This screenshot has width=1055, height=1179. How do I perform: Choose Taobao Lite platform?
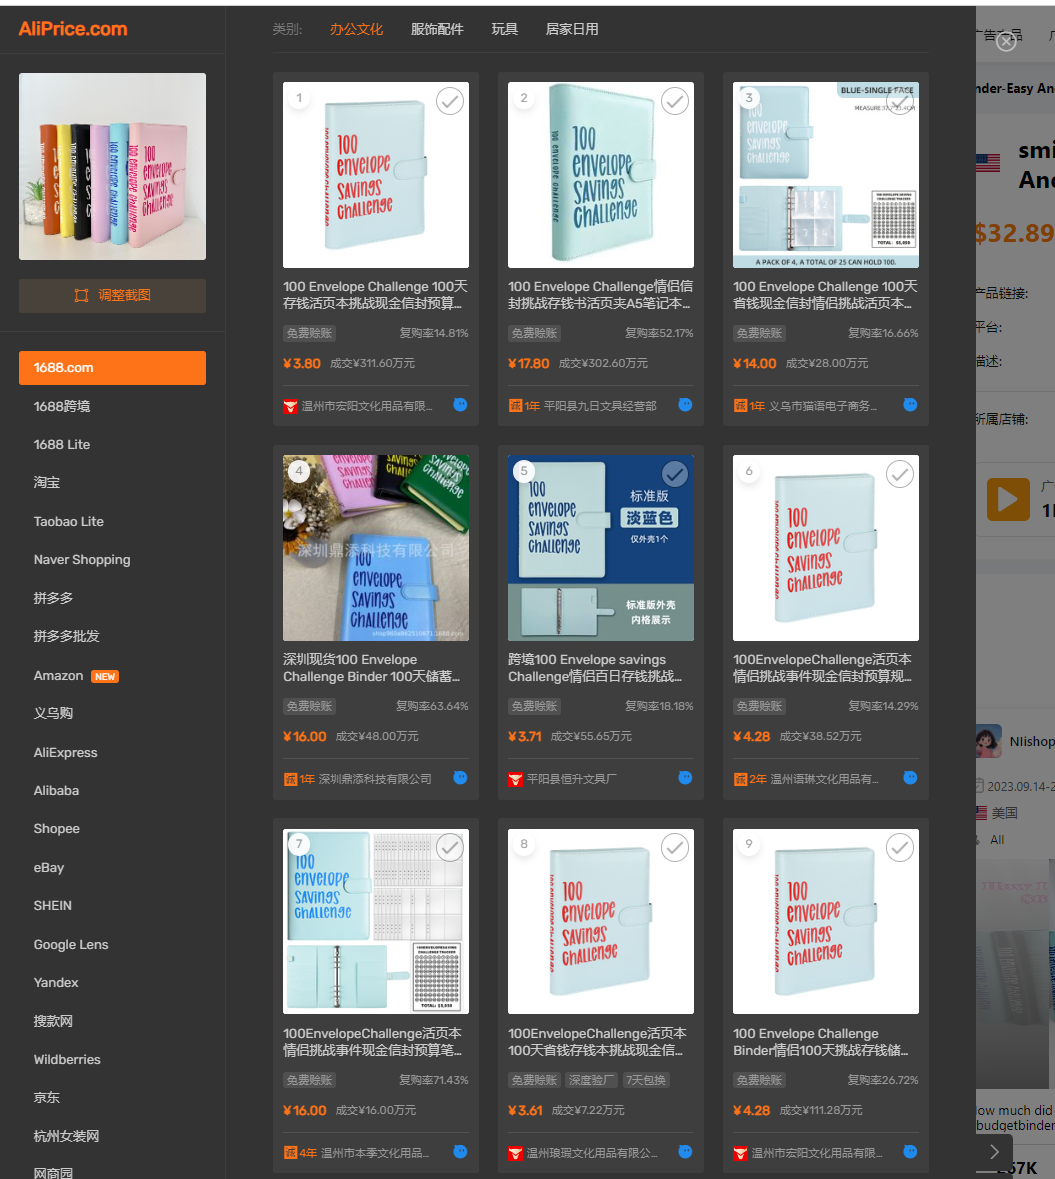coord(68,521)
